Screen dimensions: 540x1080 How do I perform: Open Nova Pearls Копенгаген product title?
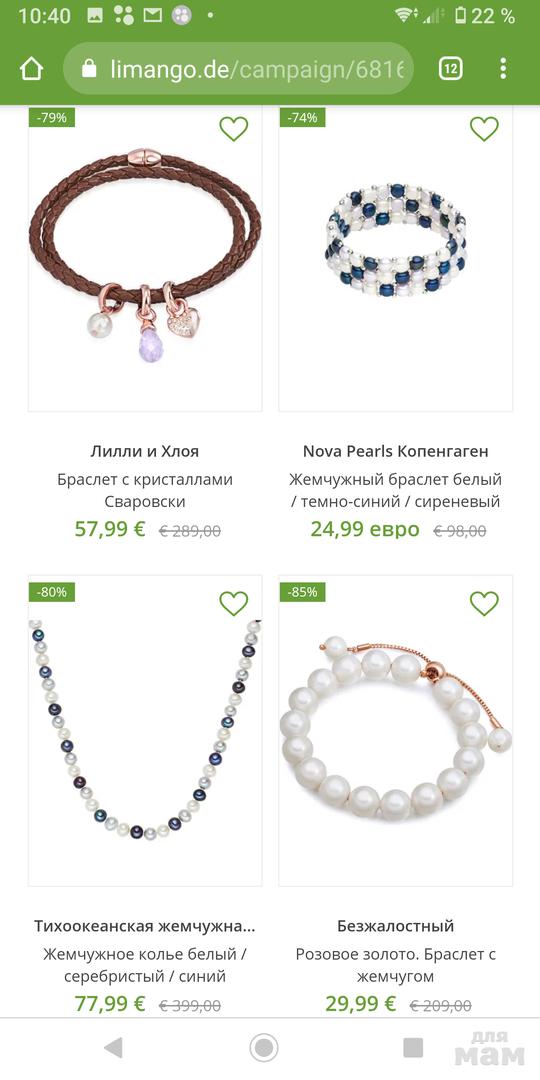tap(395, 451)
